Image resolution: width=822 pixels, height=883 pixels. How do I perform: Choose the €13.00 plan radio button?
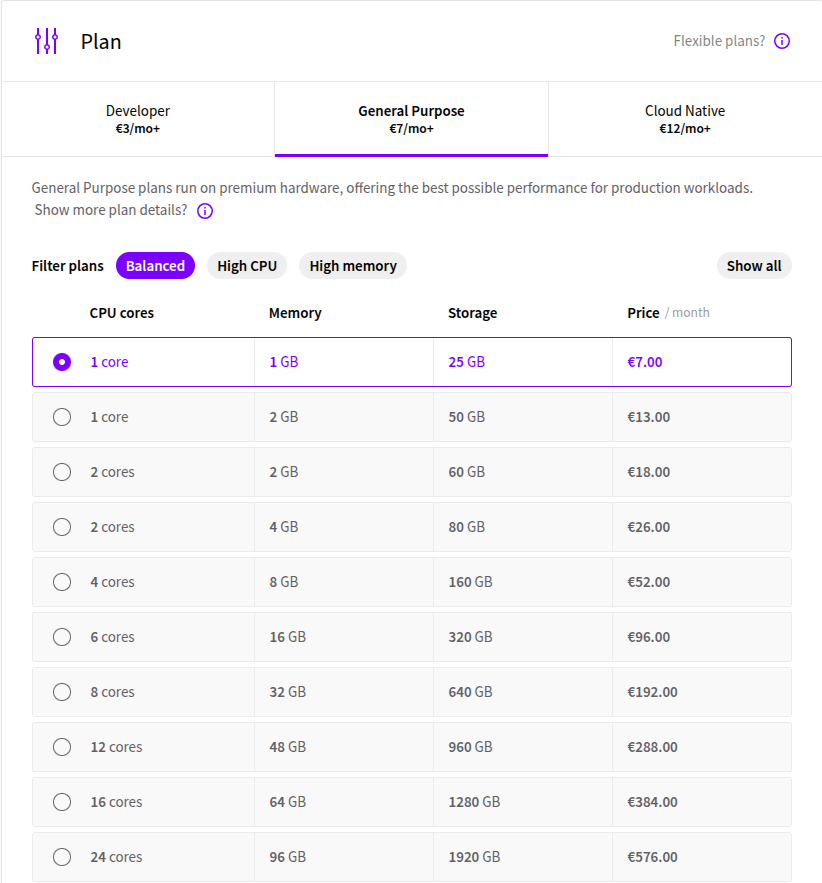coord(62,417)
